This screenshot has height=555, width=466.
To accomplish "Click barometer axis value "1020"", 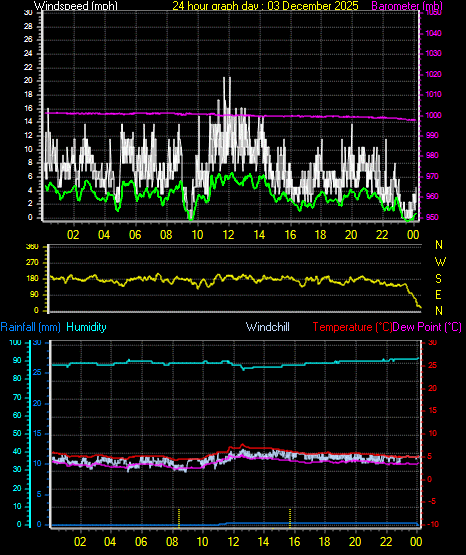I will [x=433, y=74].
